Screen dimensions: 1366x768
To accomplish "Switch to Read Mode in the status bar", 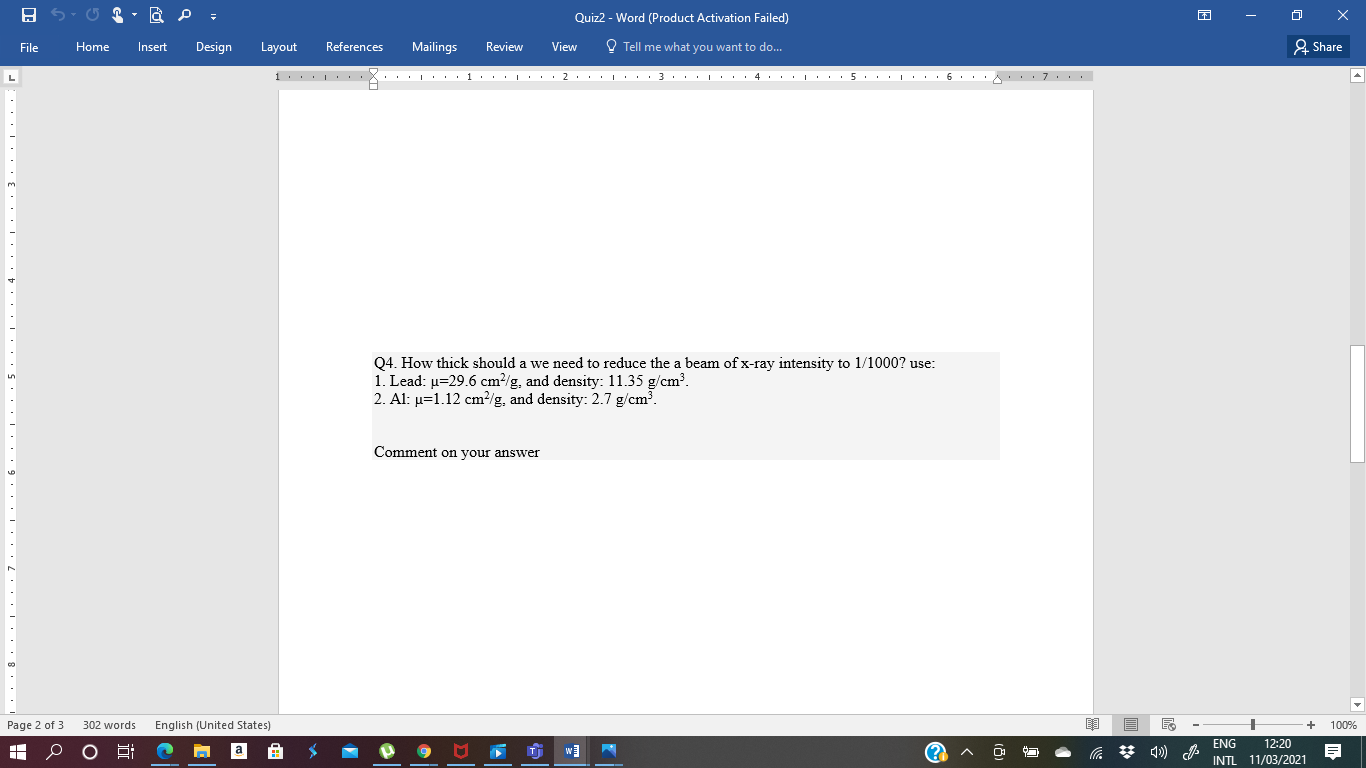I will coord(1093,724).
